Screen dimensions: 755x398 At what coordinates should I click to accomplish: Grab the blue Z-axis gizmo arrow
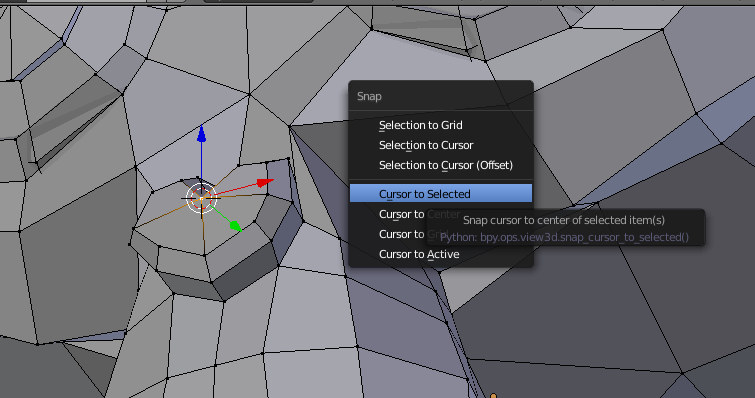pos(202,133)
